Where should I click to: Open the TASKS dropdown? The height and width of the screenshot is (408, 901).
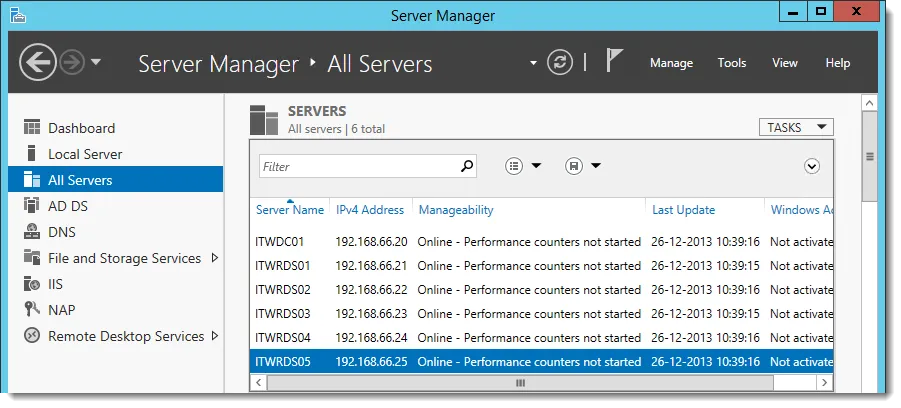tap(796, 128)
